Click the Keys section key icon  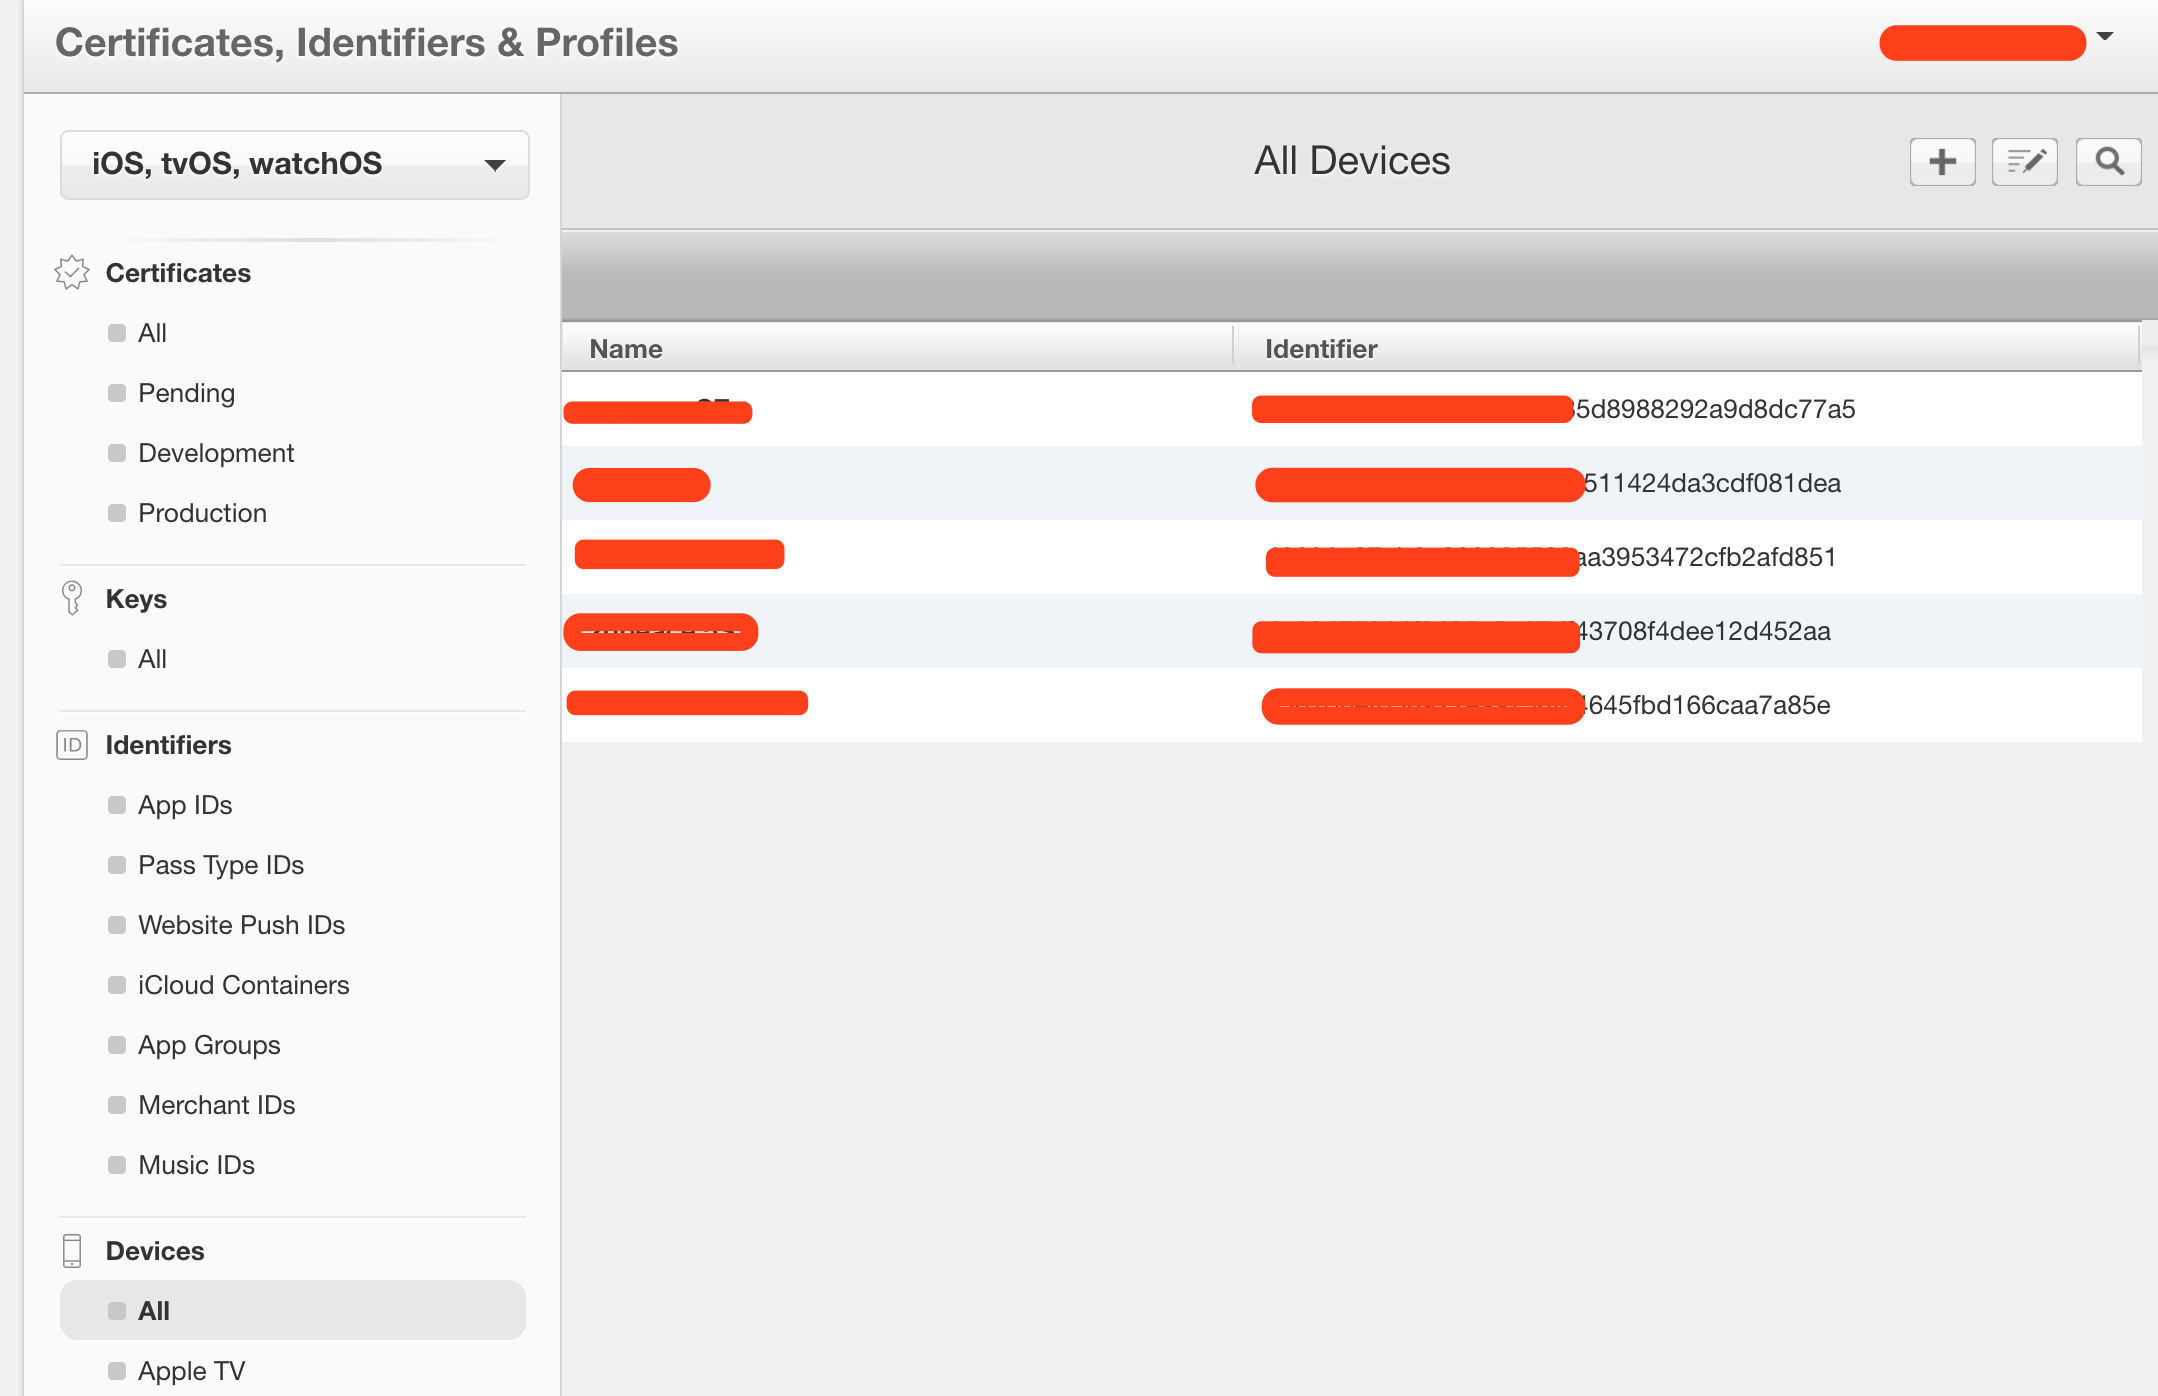[72, 598]
